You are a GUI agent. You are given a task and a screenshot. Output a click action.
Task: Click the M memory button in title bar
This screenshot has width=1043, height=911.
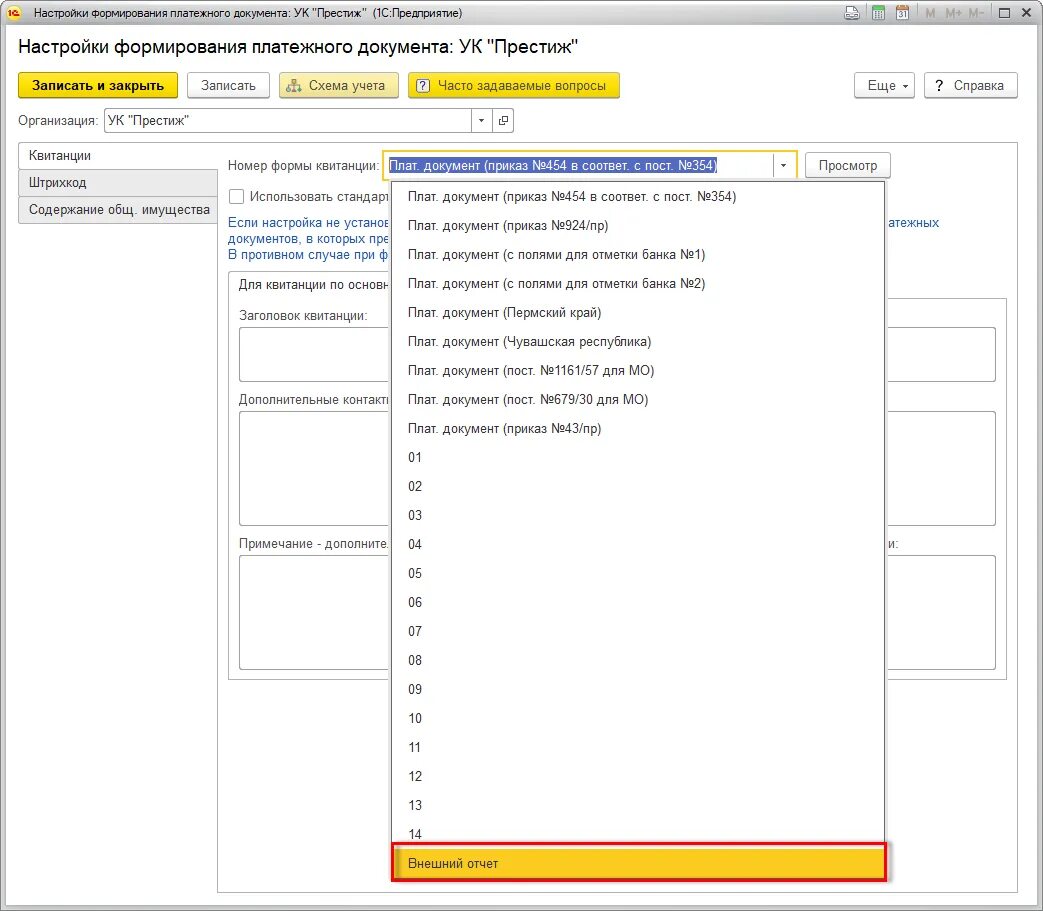point(930,13)
